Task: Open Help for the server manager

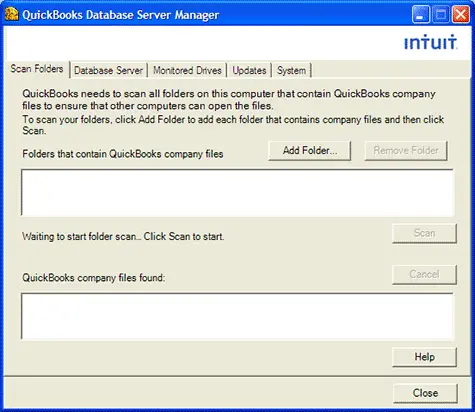Action: 424,357
